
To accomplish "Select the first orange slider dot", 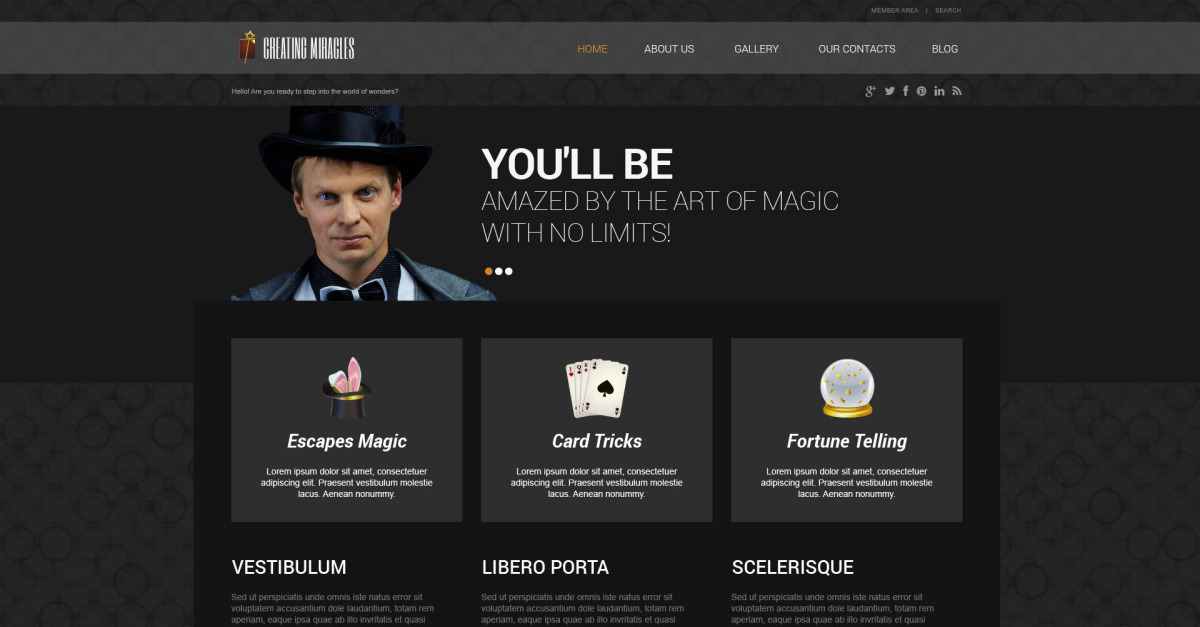I will [x=489, y=271].
